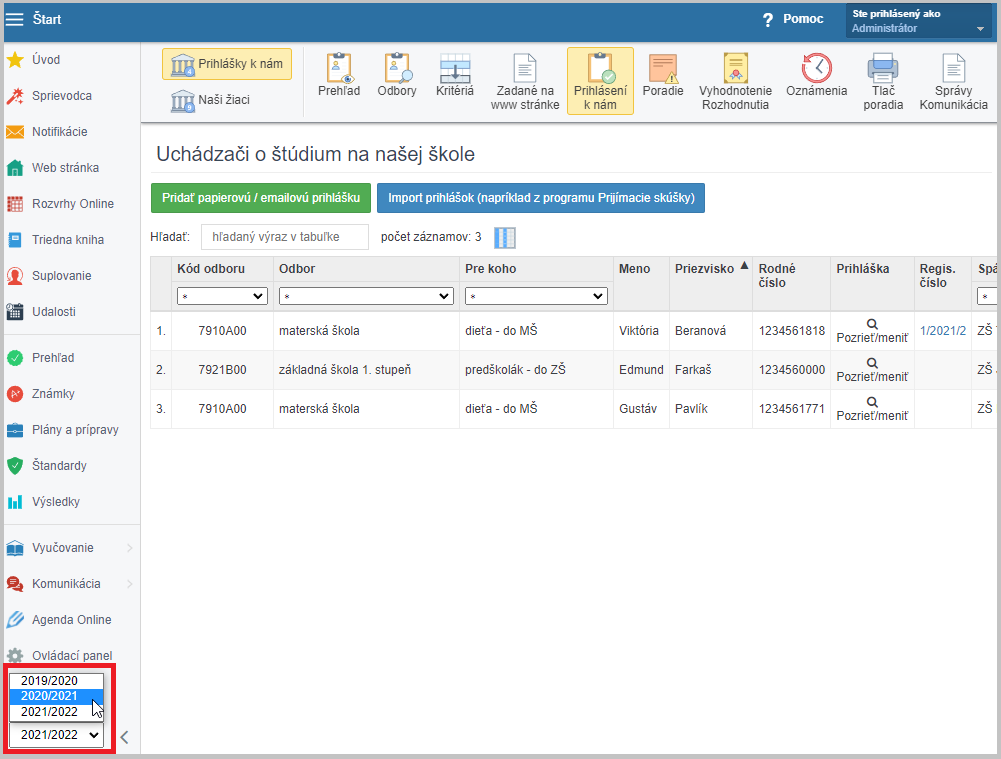Viewport: 1001px width, 759px height.
Task: Switch to Prihlášky k nám tab
Action: (x=227, y=64)
